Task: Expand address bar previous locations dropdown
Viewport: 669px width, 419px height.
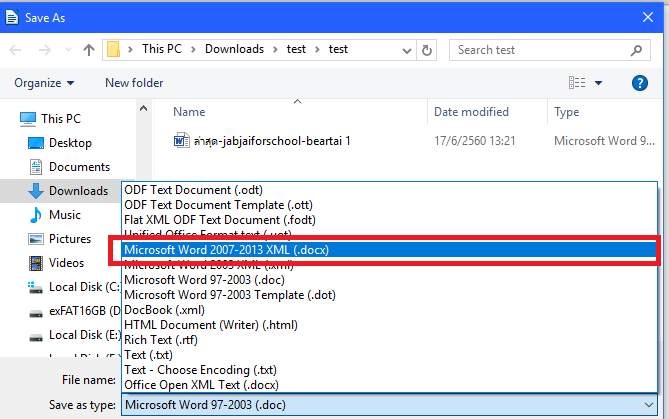Action: tap(407, 51)
